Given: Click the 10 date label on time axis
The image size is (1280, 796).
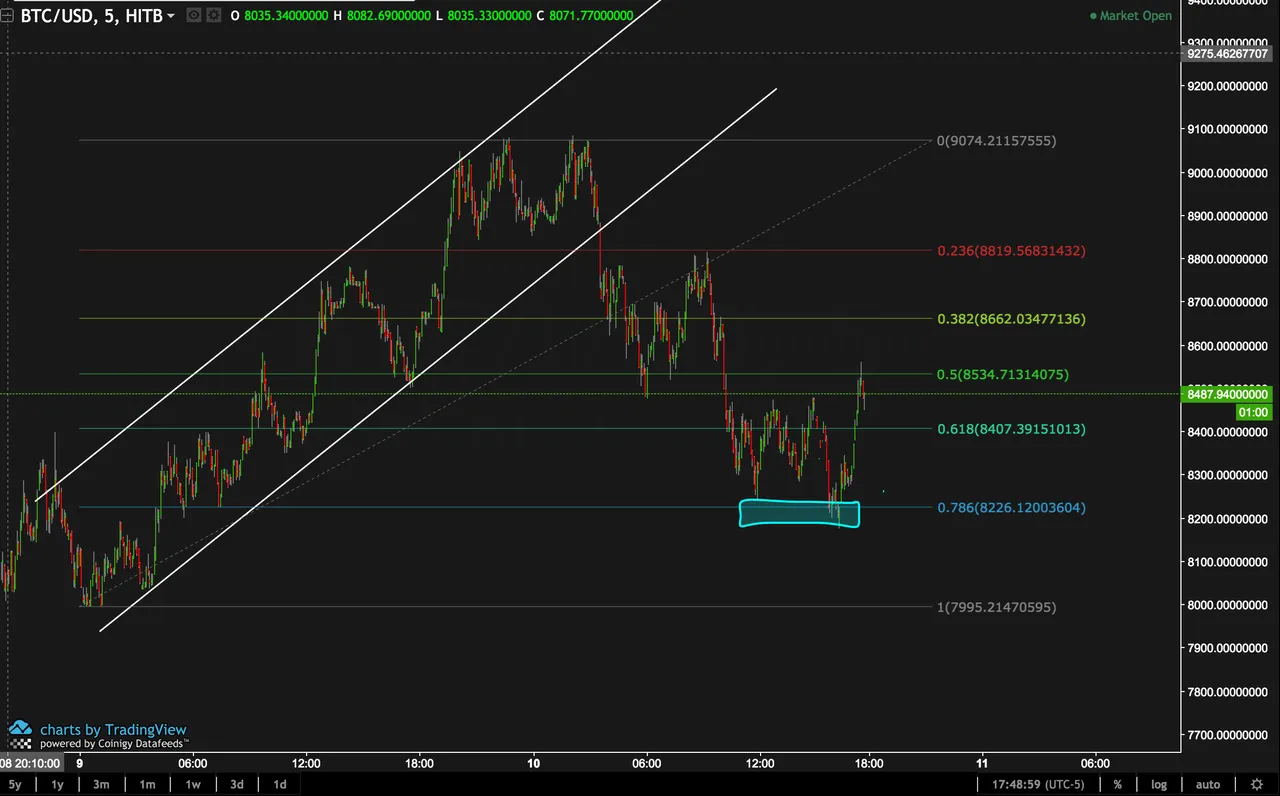Looking at the screenshot, I should click(533, 763).
